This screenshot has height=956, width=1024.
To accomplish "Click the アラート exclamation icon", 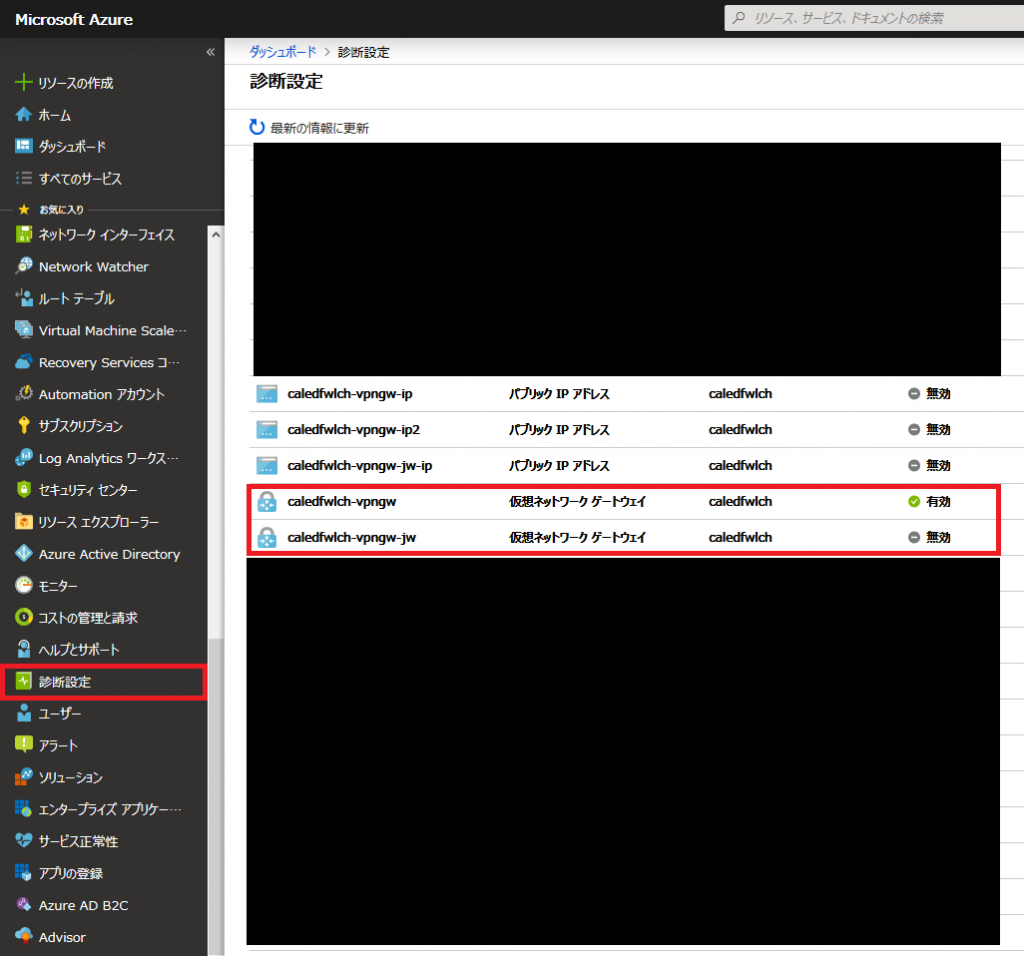I will [24, 744].
